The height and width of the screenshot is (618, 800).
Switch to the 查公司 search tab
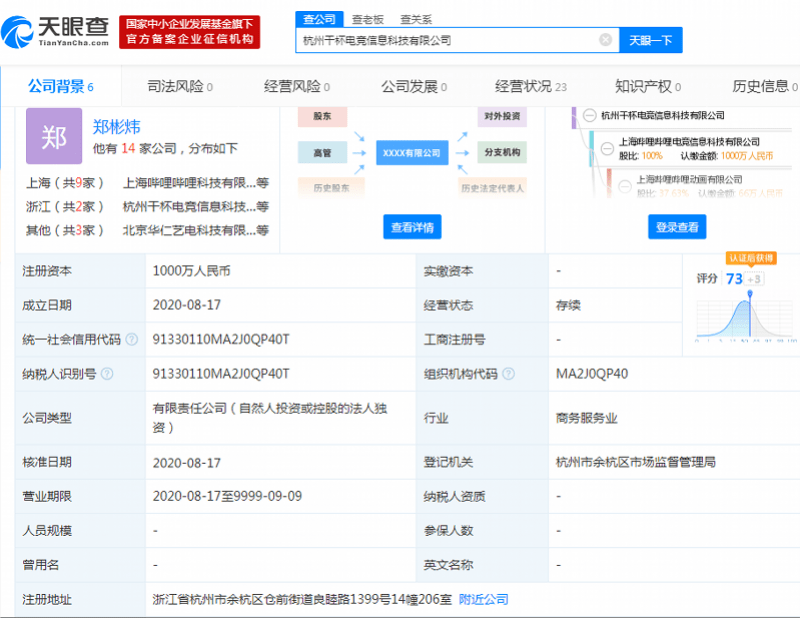(319, 19)
